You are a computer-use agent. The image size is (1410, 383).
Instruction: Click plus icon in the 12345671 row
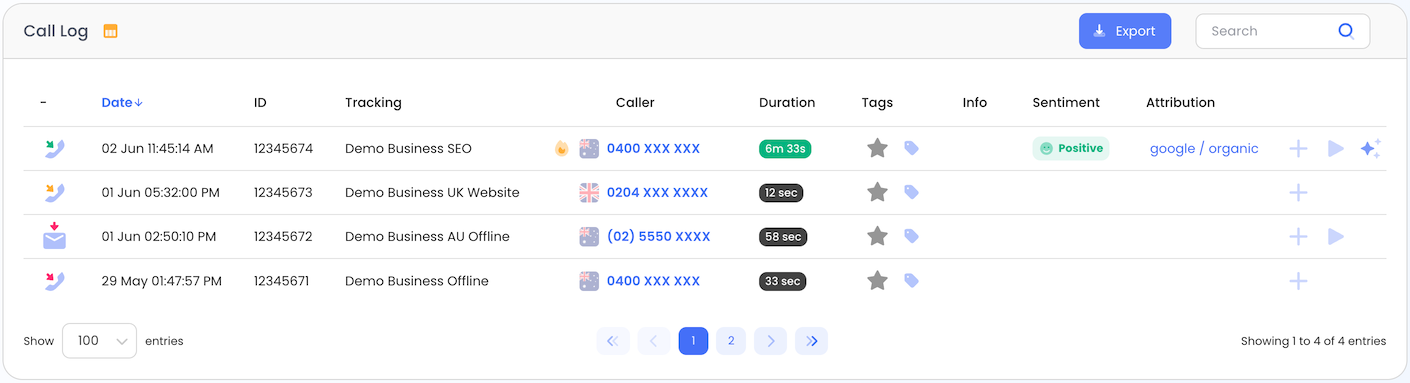click(1298, 281)
